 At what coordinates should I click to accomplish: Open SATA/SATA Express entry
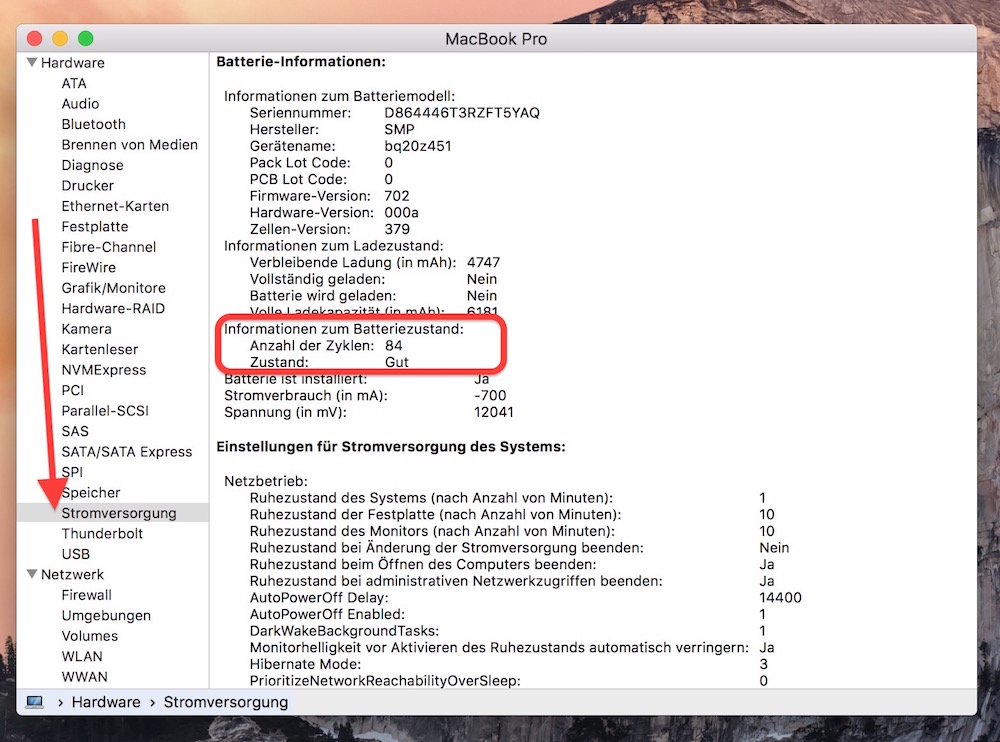[127, 452]
